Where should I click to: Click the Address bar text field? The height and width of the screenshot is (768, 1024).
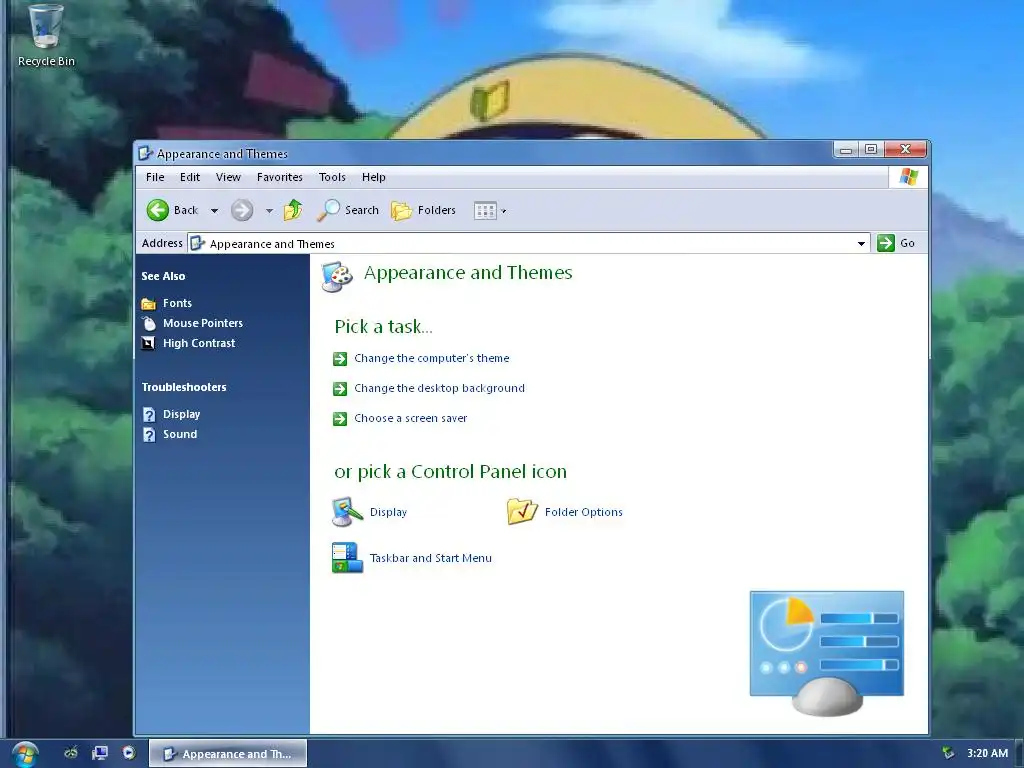[528, 244]
